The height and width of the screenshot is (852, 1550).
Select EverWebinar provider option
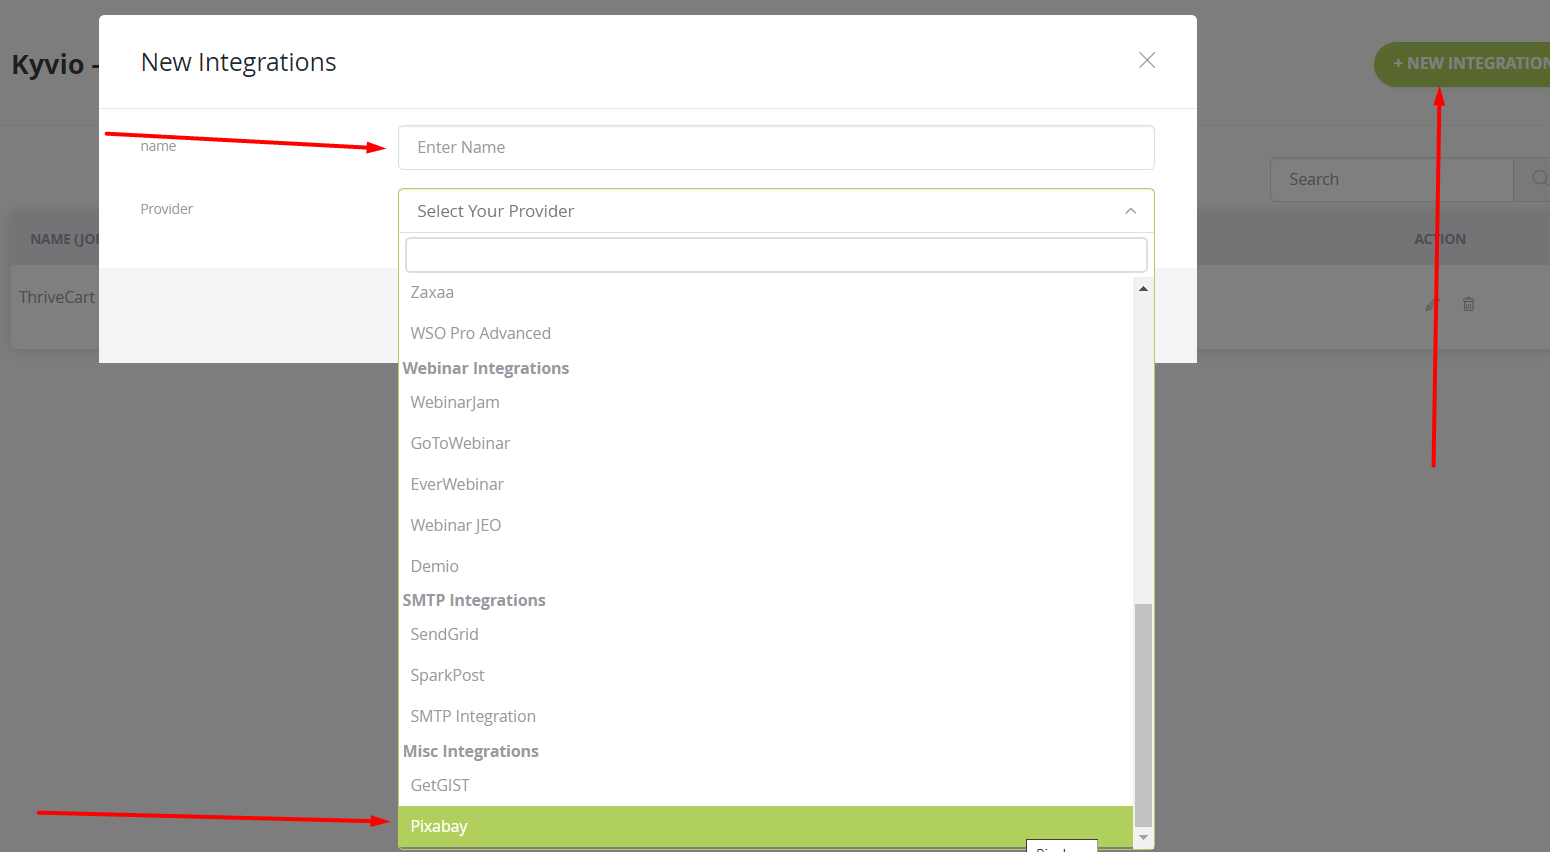pyautogui.click(x=766, y=484)
